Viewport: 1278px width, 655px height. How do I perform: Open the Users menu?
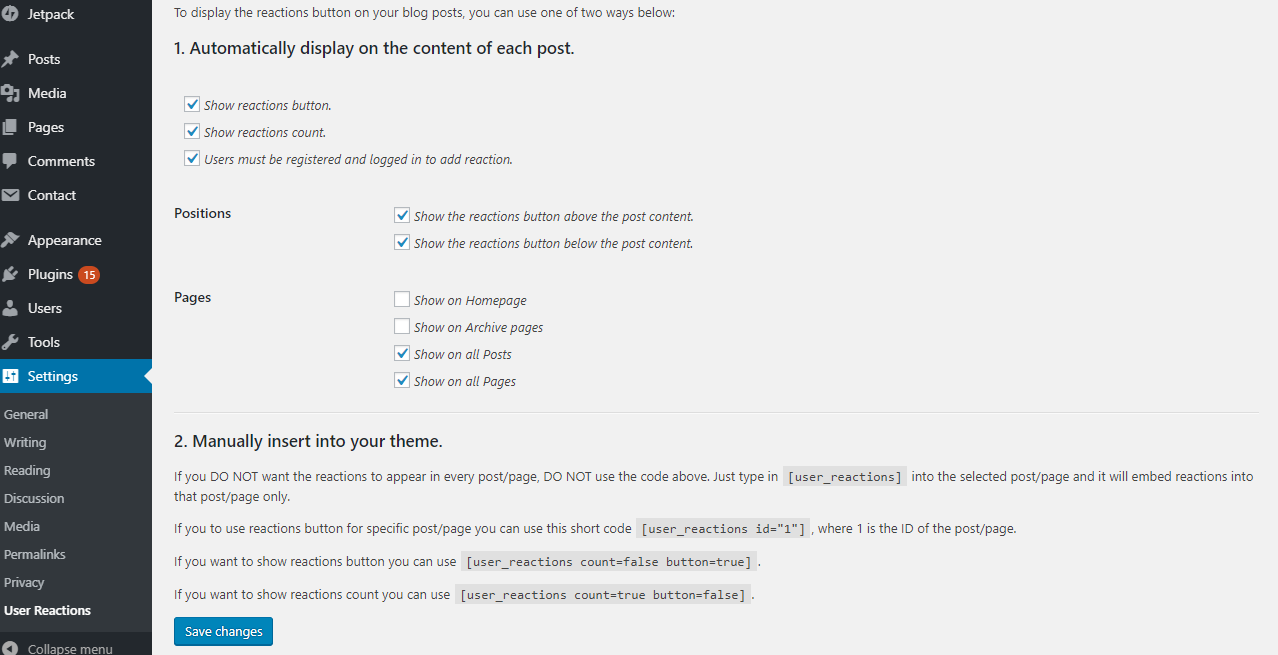45,308
